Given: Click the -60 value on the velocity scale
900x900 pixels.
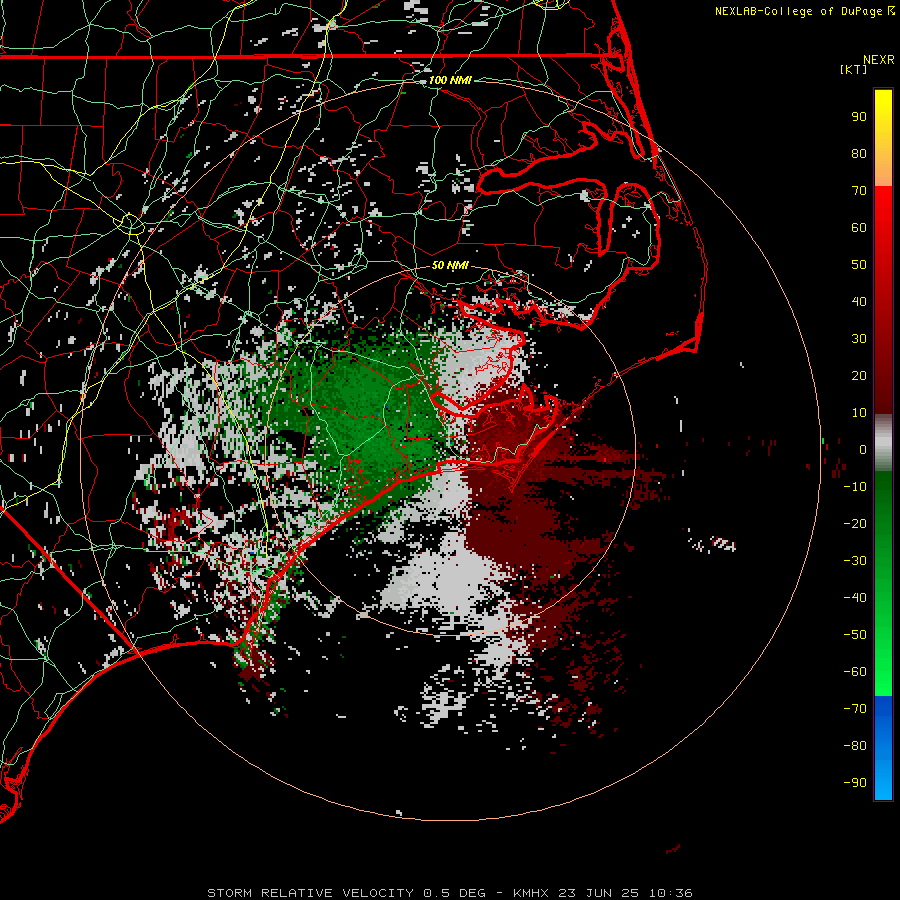Looking at the screenshot, I should coord(855,672).
